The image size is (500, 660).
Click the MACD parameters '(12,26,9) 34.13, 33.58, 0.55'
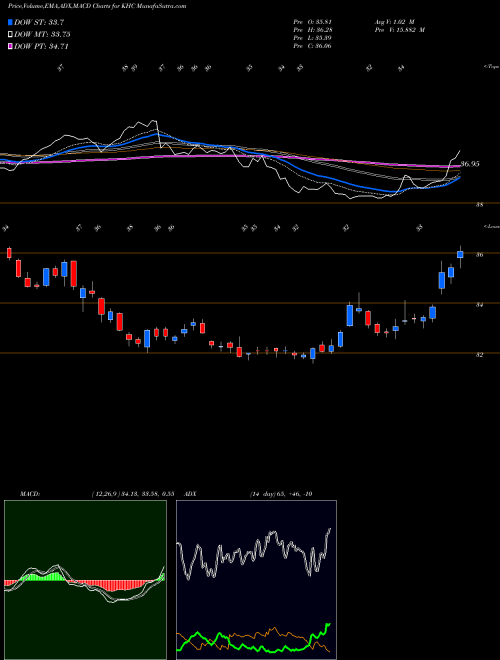[x=133, y=494]
